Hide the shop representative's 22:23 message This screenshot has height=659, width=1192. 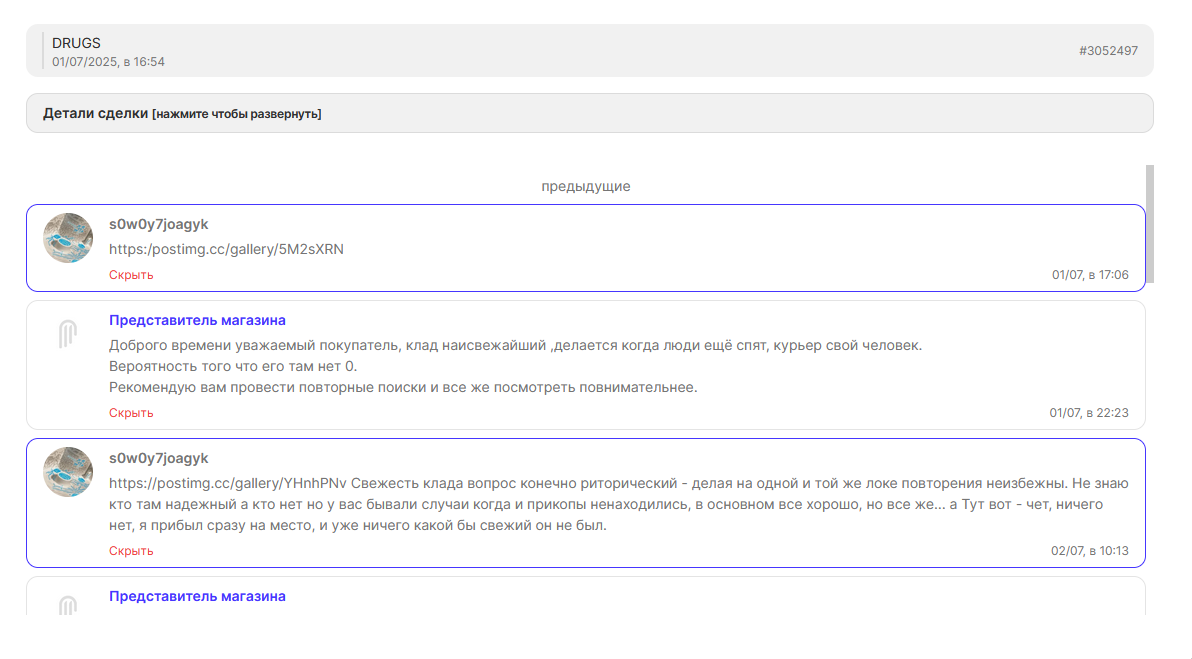[131, 413]
